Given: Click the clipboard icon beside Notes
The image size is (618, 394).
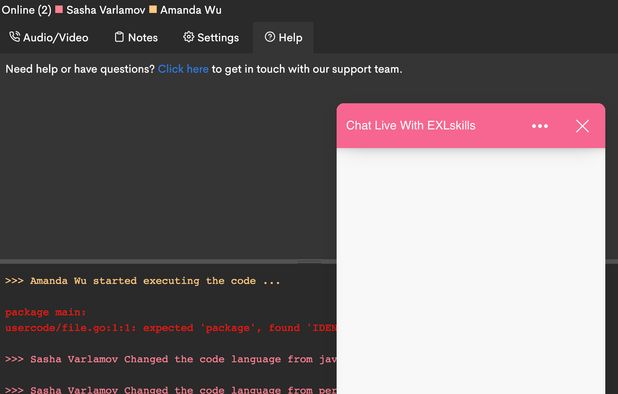Looking at the screenshot, I should (x=119, y=37).
